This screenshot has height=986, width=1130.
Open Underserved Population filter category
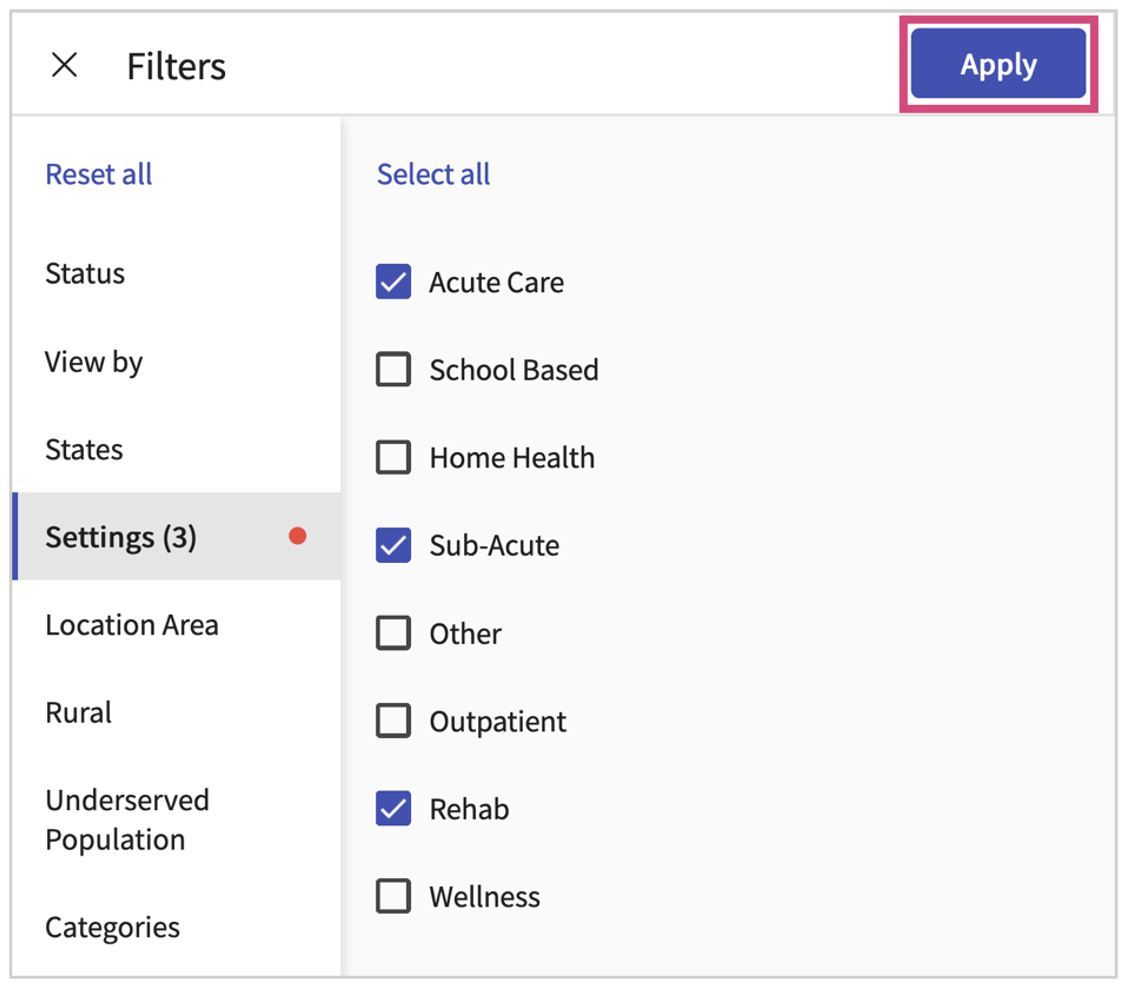pos(127,820)
